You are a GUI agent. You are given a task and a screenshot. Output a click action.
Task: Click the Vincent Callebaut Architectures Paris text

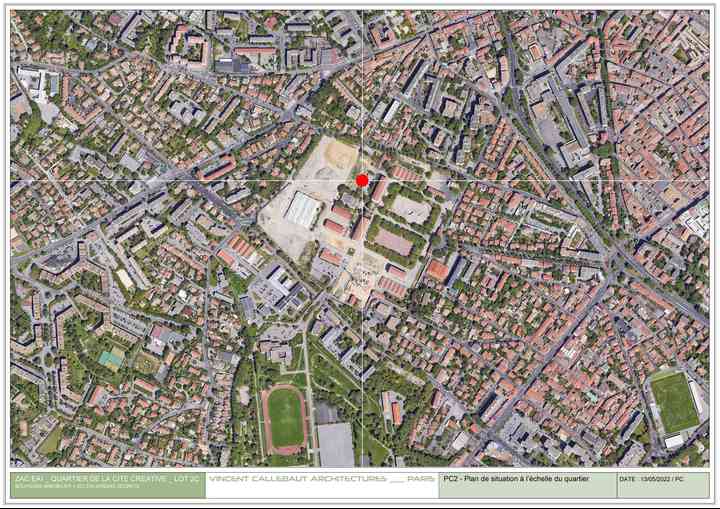point(321,479)
